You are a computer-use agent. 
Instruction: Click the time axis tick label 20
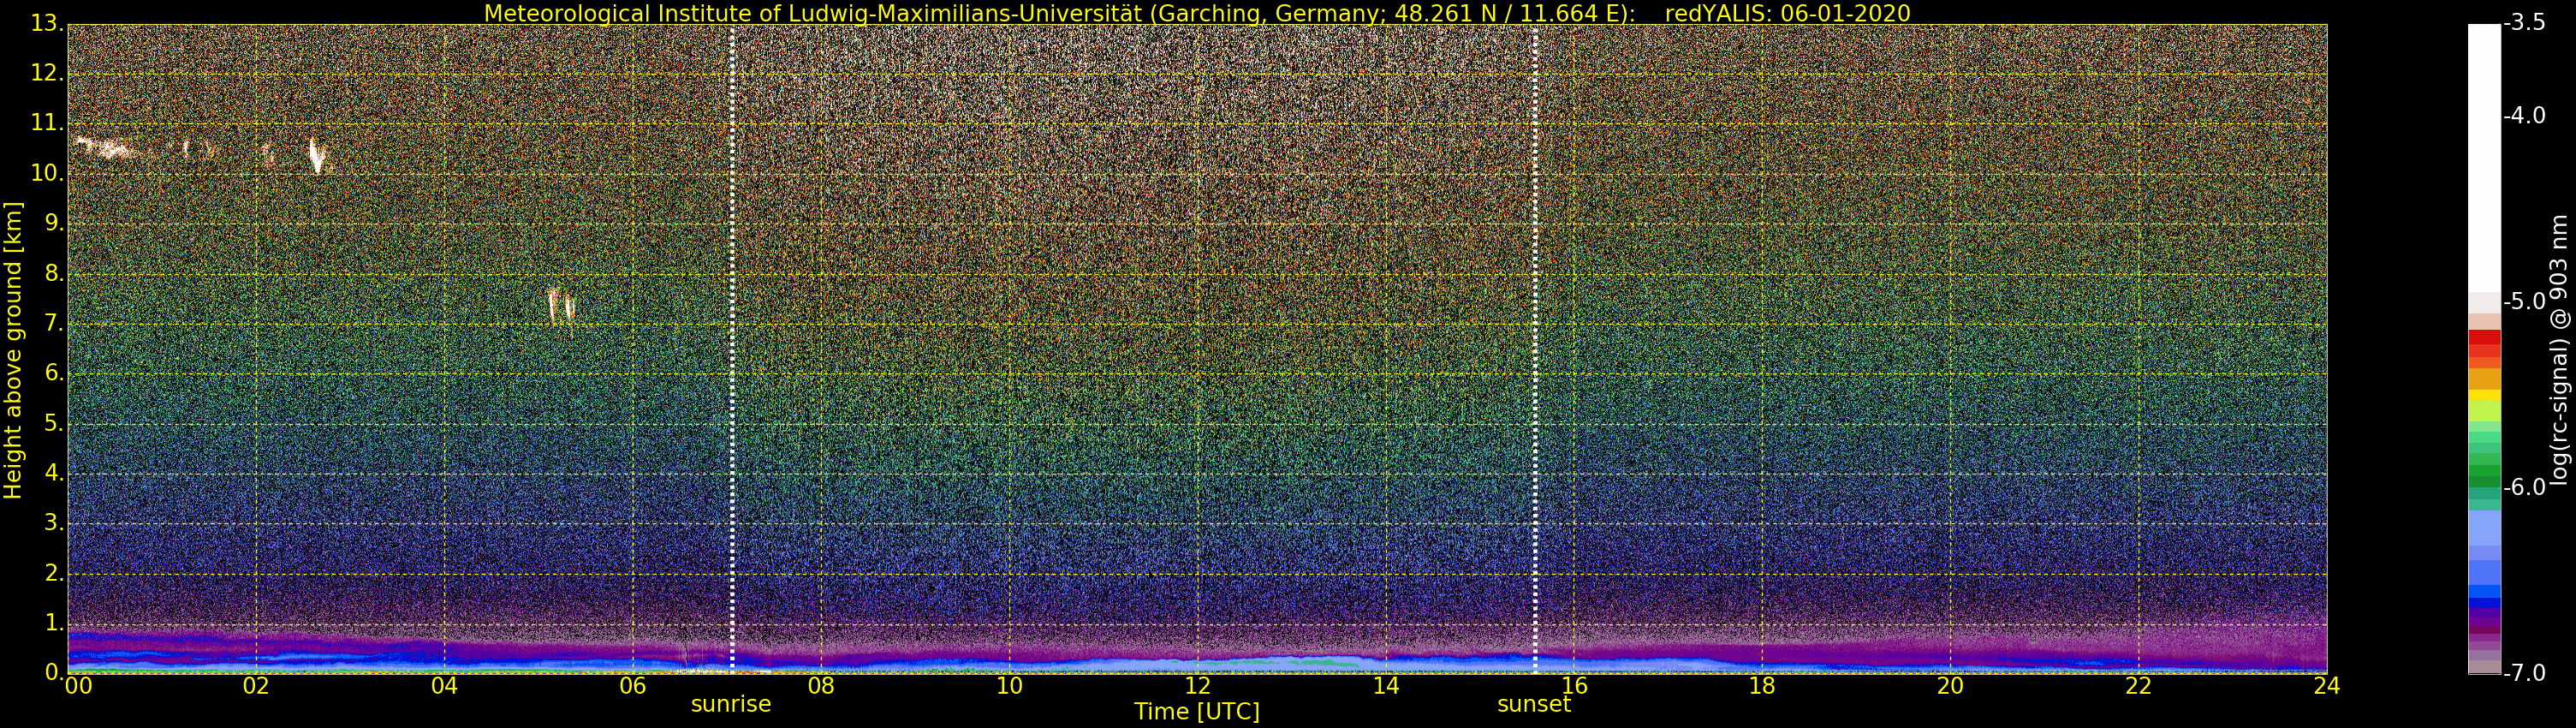(x=1950, y=686)
